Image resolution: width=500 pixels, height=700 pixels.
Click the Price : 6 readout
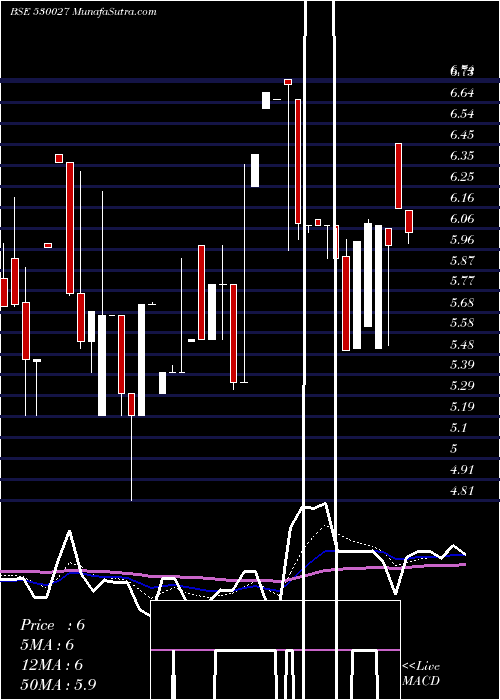52,625
